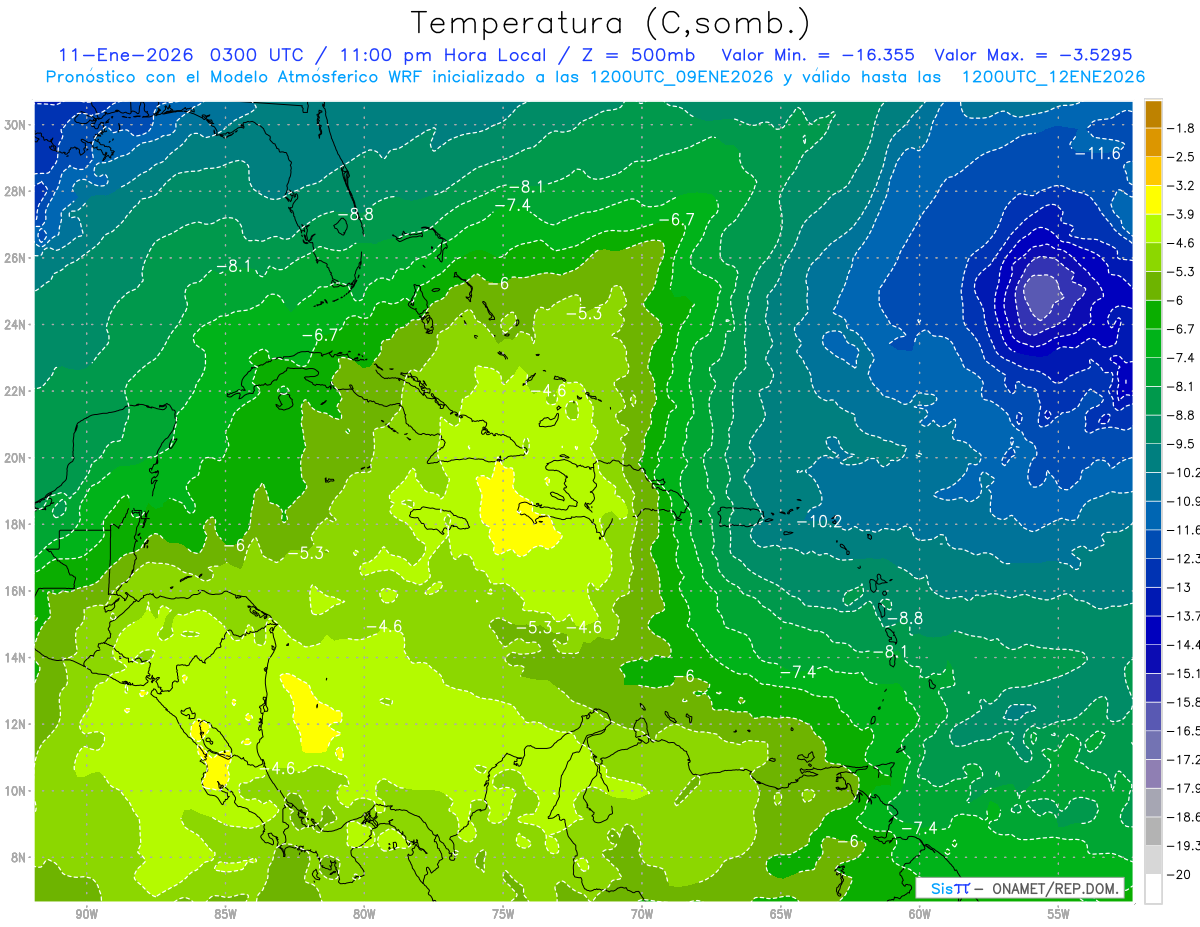Pick the gray swatch between -18.6 and -19.3

1153,832
